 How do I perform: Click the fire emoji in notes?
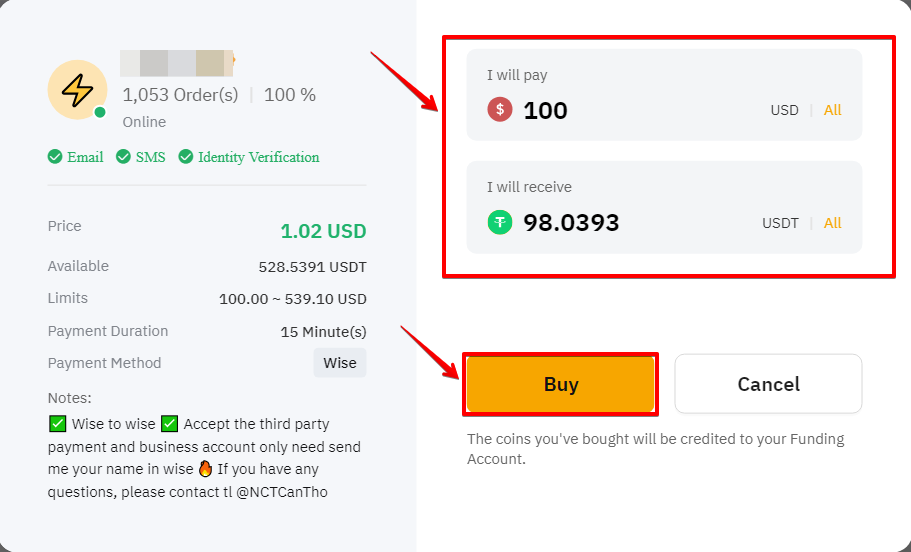[x=205, y=469]
